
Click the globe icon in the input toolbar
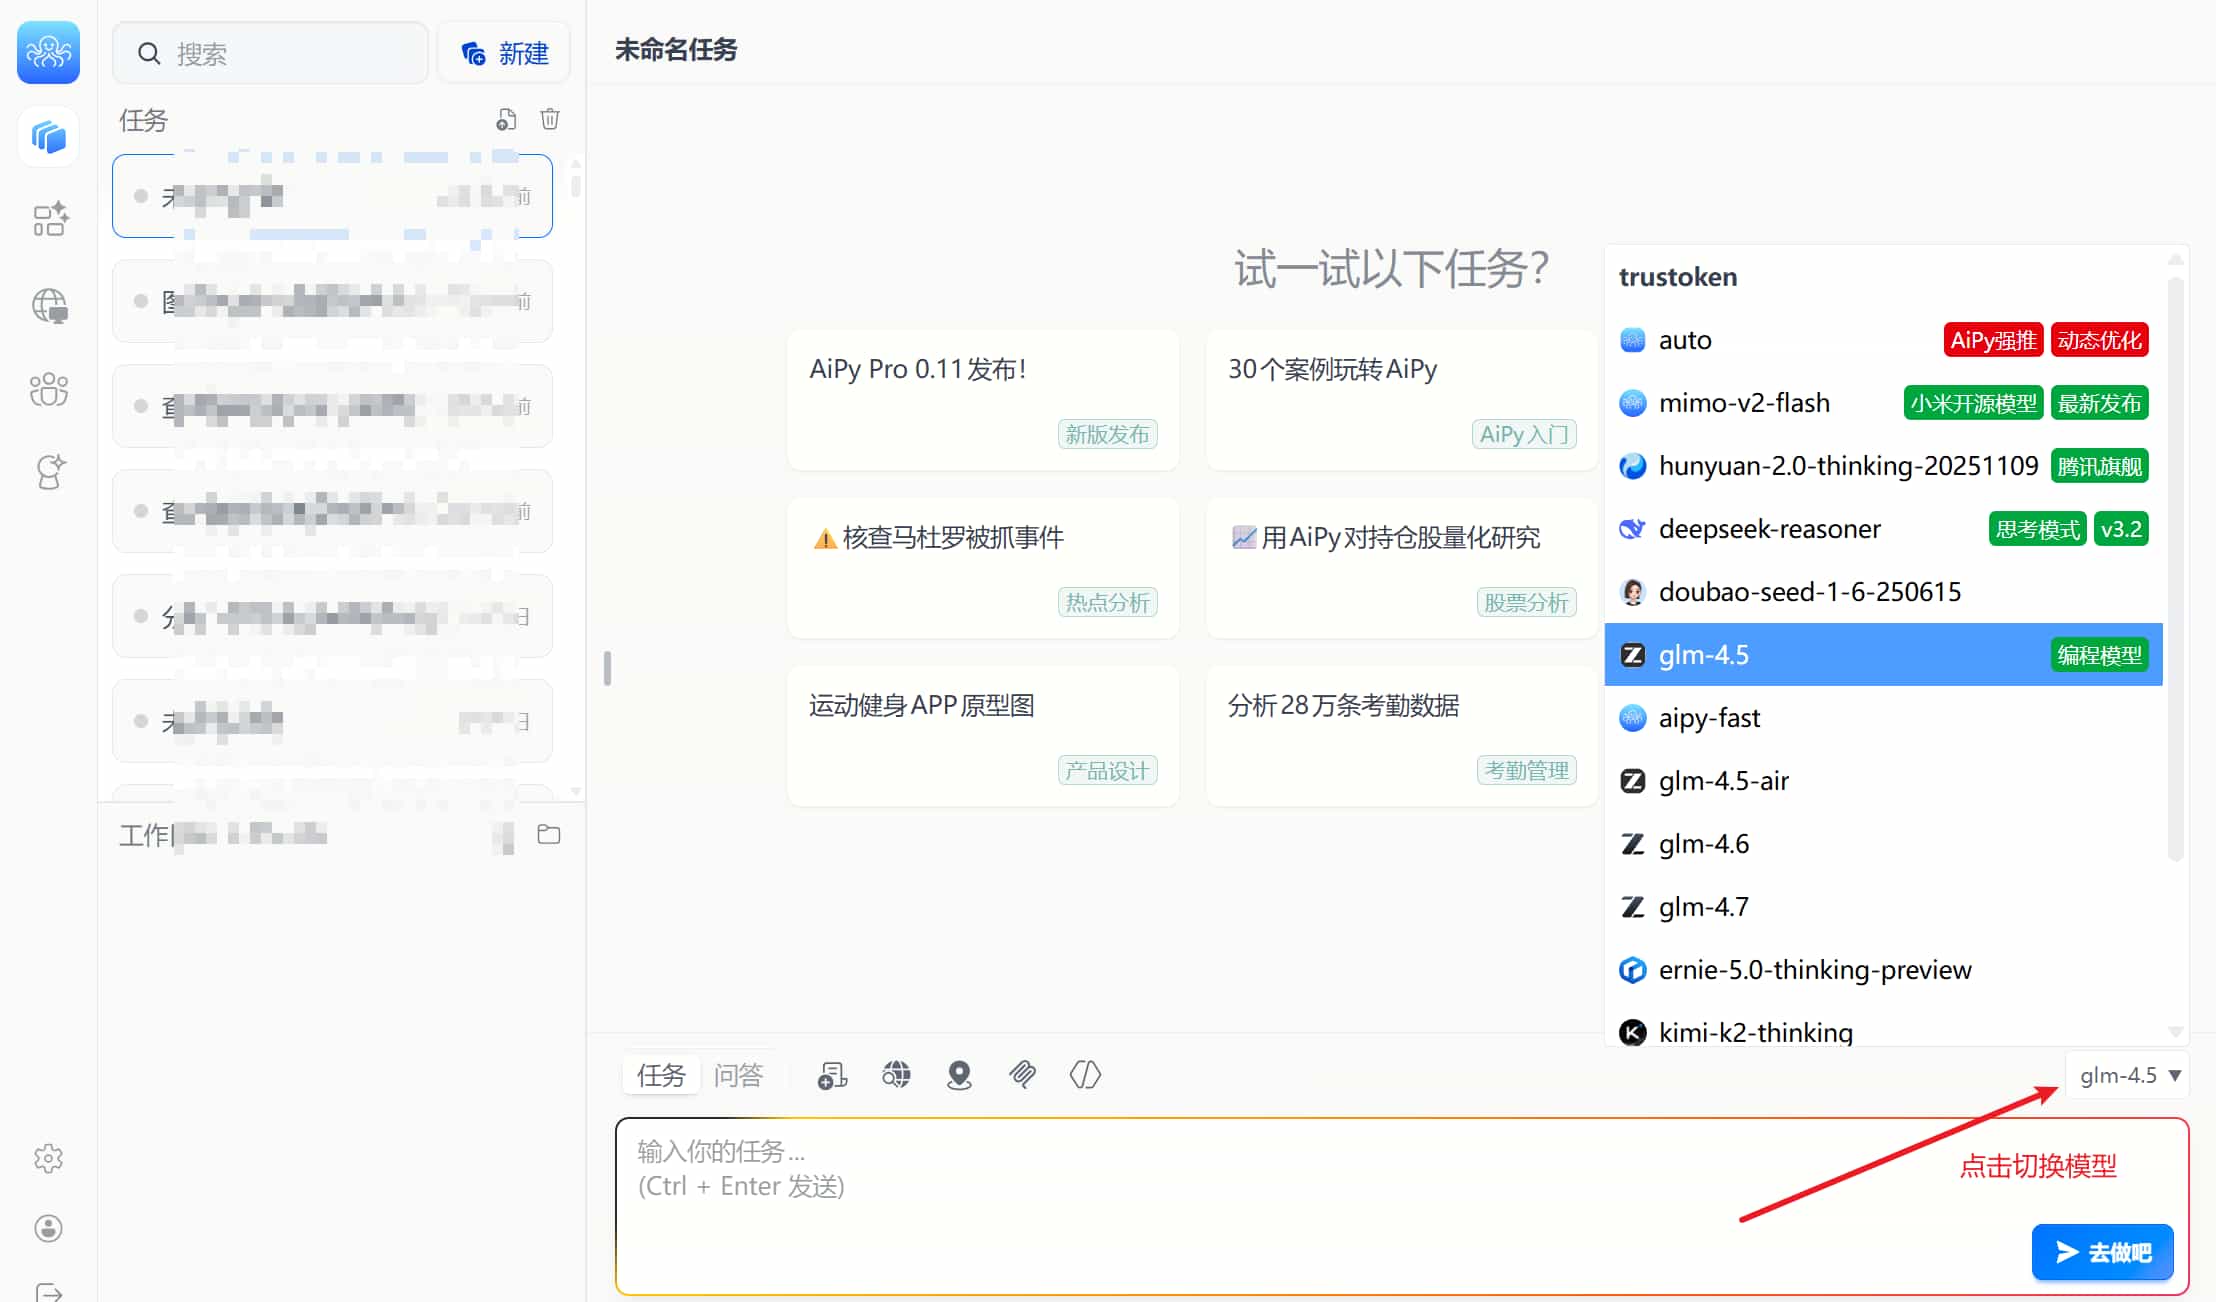coord(896,1075)
